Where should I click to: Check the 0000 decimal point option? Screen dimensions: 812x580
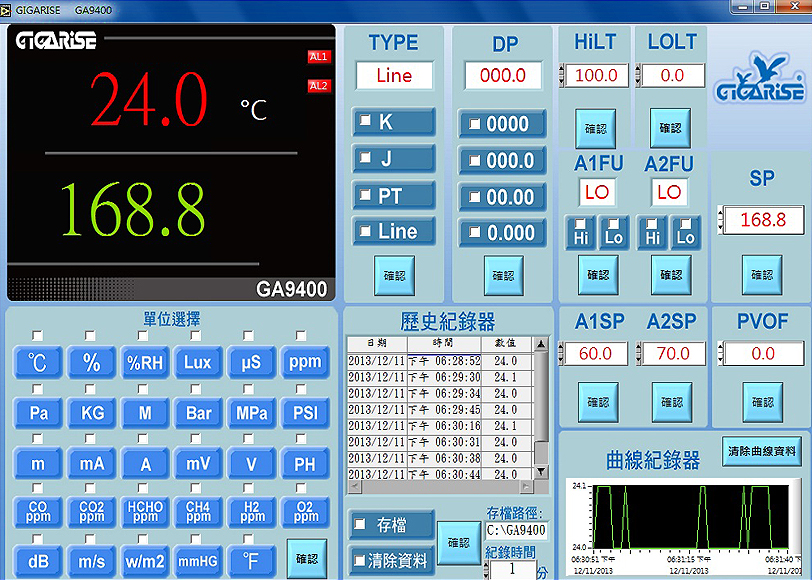click(474, 124)
